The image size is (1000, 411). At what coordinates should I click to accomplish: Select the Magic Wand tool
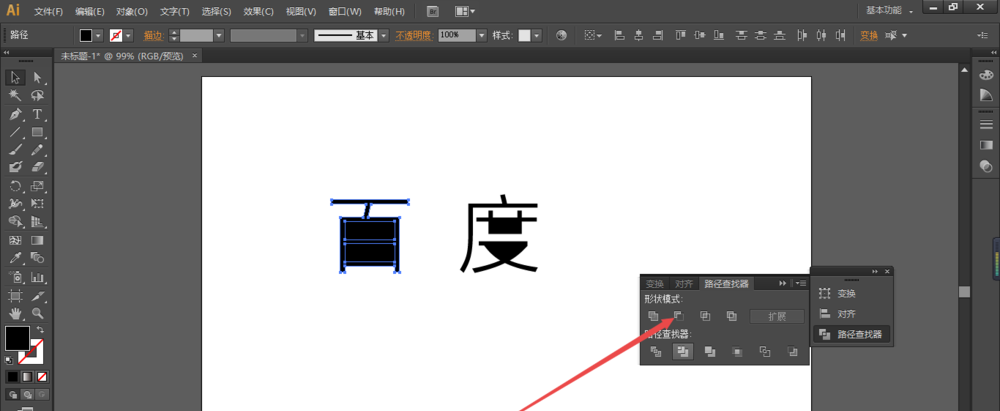(16, 96)
